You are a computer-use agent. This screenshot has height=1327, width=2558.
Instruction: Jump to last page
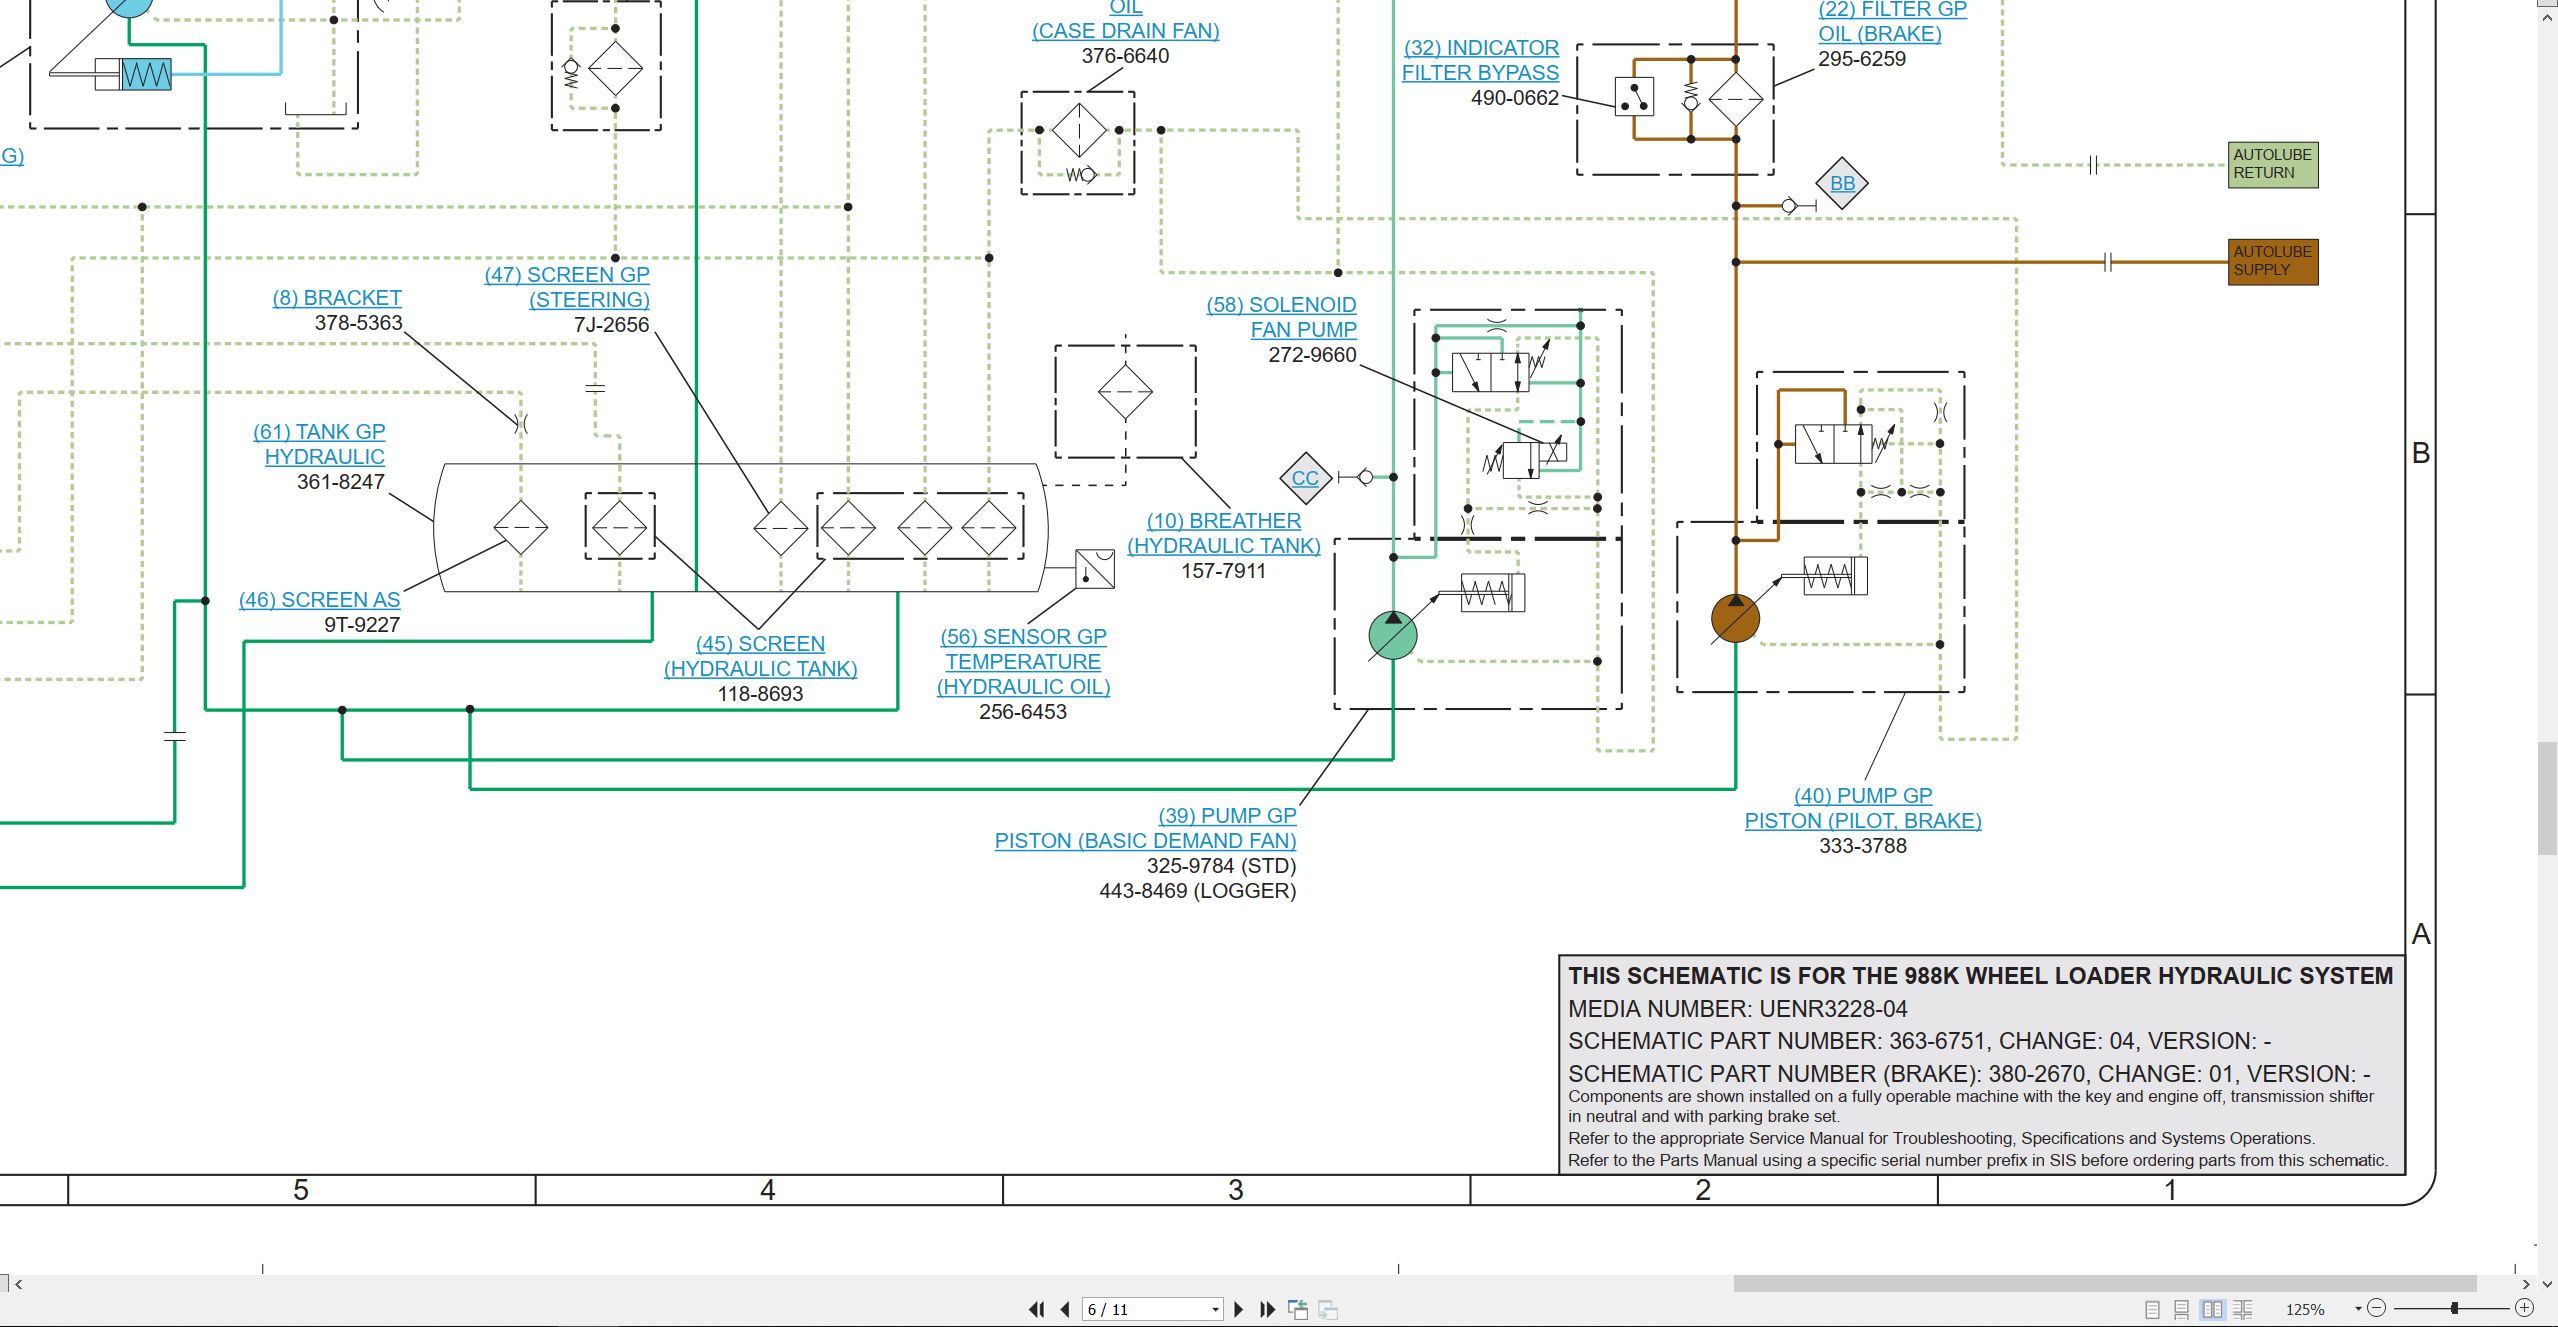[1268, 1309]
